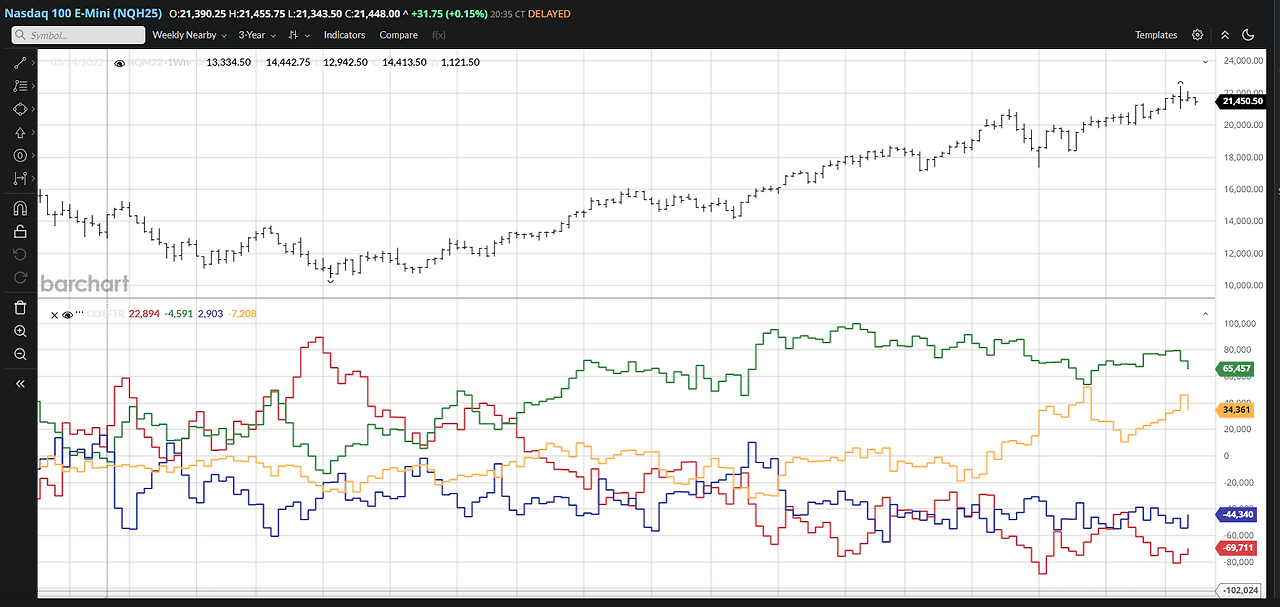Click the 21,450.50 price label
The width and height of the screenshot is (1280, 607).
pos(1241,101)
